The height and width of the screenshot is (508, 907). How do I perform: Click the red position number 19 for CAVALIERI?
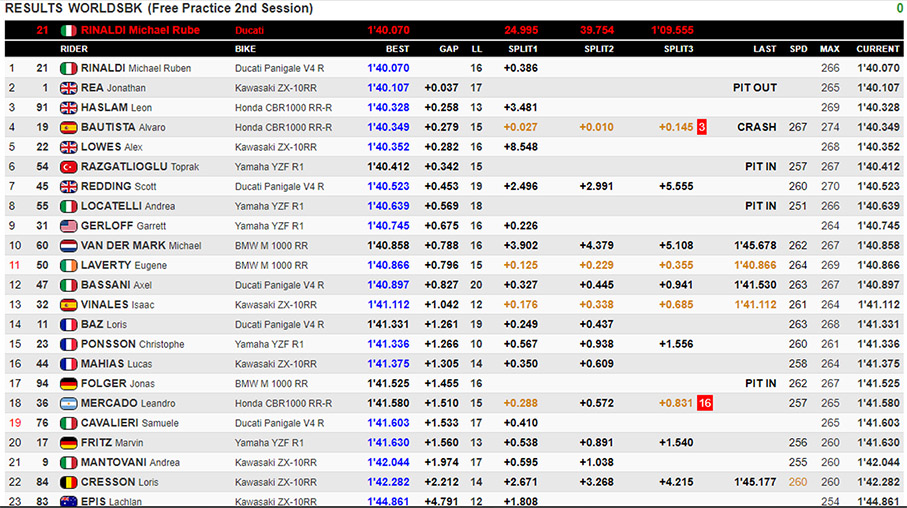tap(14, 423)
